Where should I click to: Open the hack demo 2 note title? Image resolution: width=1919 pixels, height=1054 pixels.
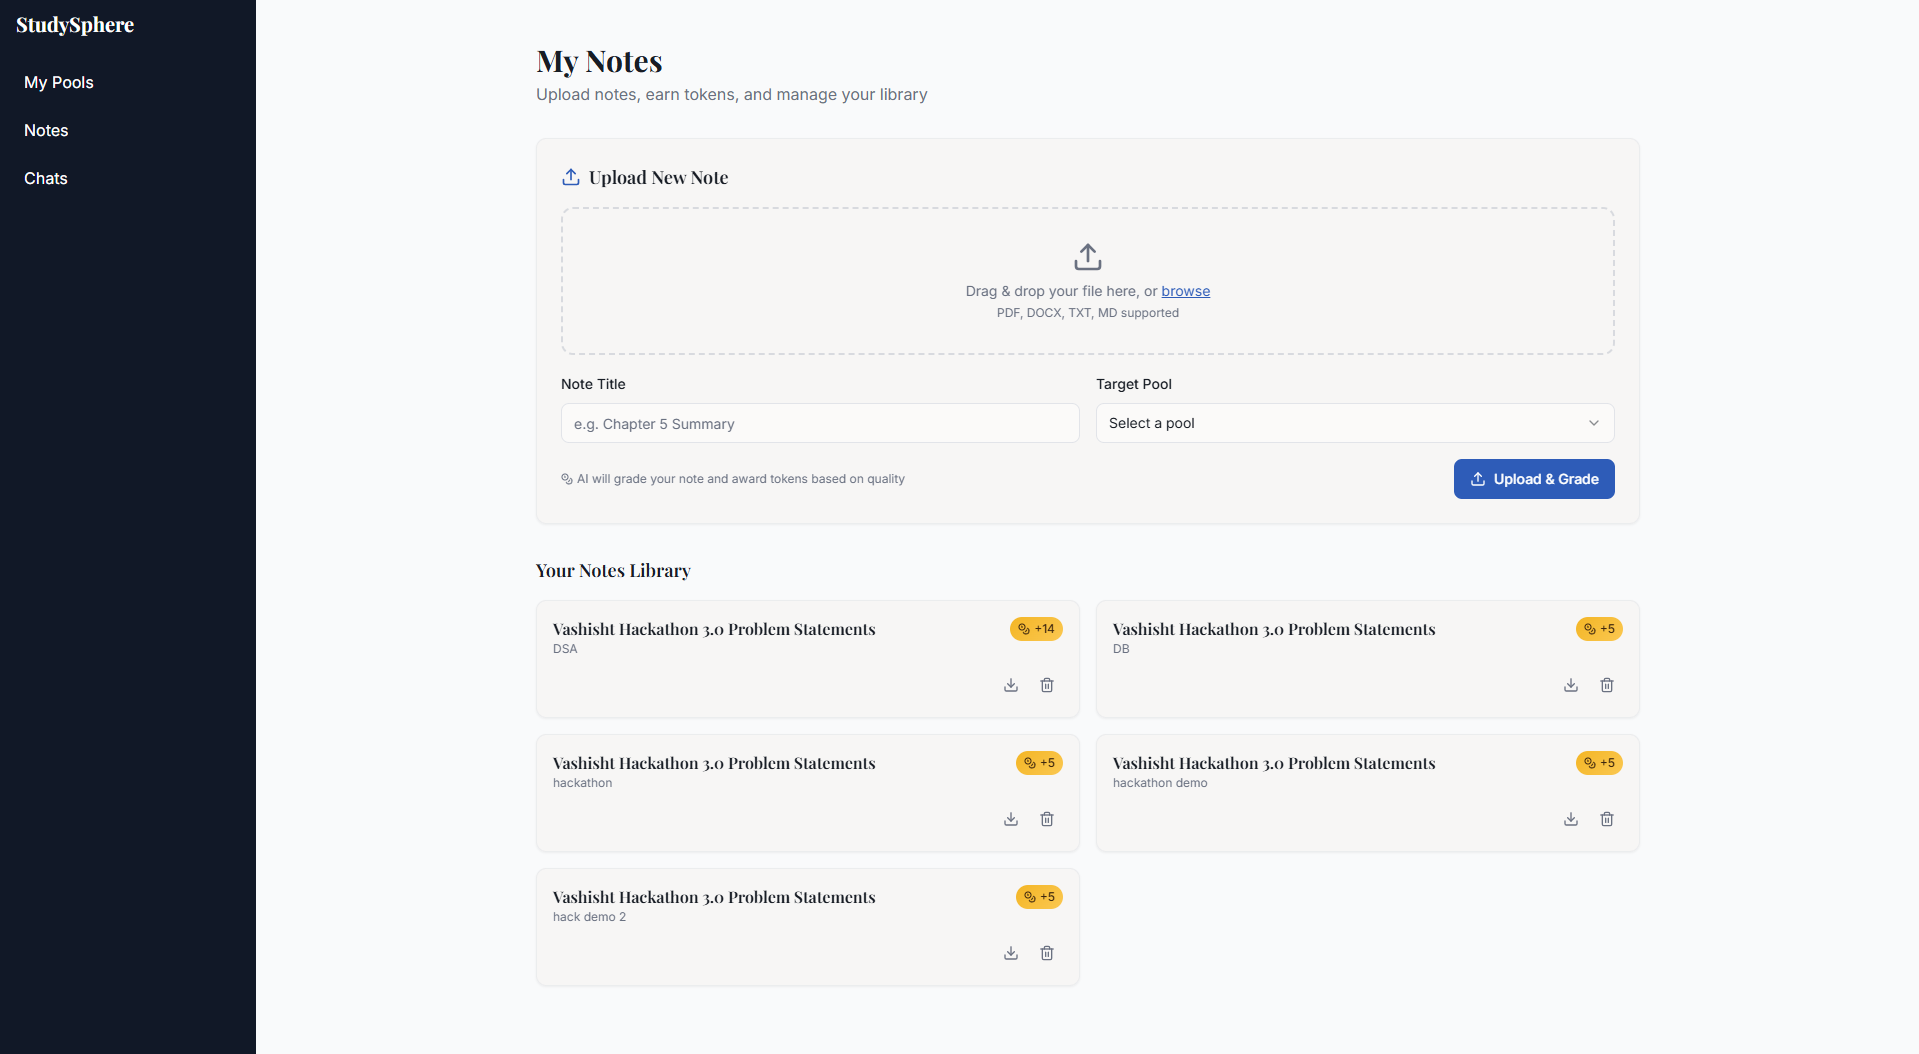coord(714,897)
